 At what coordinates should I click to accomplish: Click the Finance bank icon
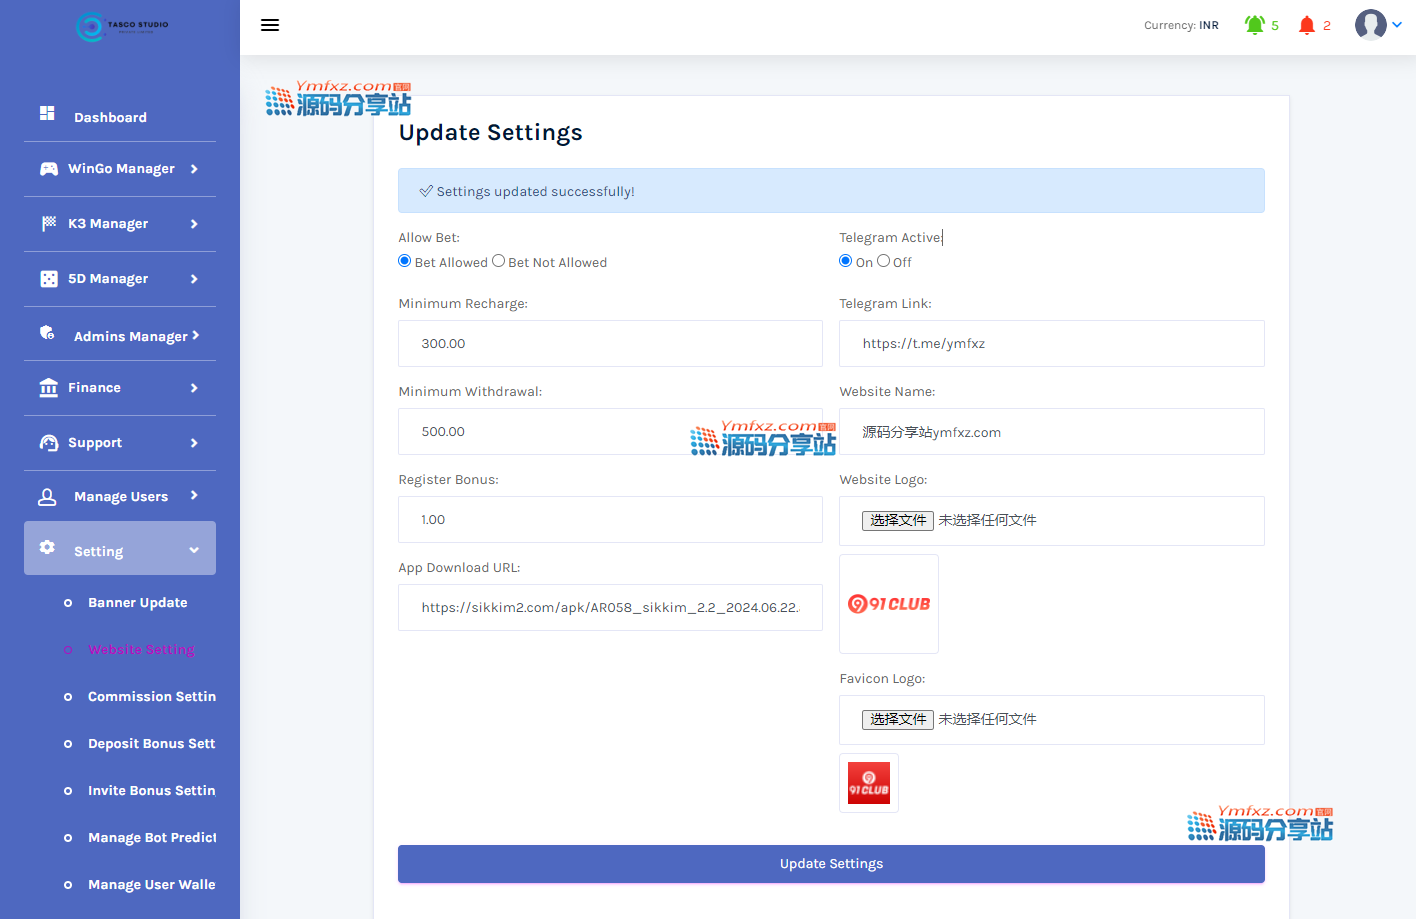click(x=48, y=388)
